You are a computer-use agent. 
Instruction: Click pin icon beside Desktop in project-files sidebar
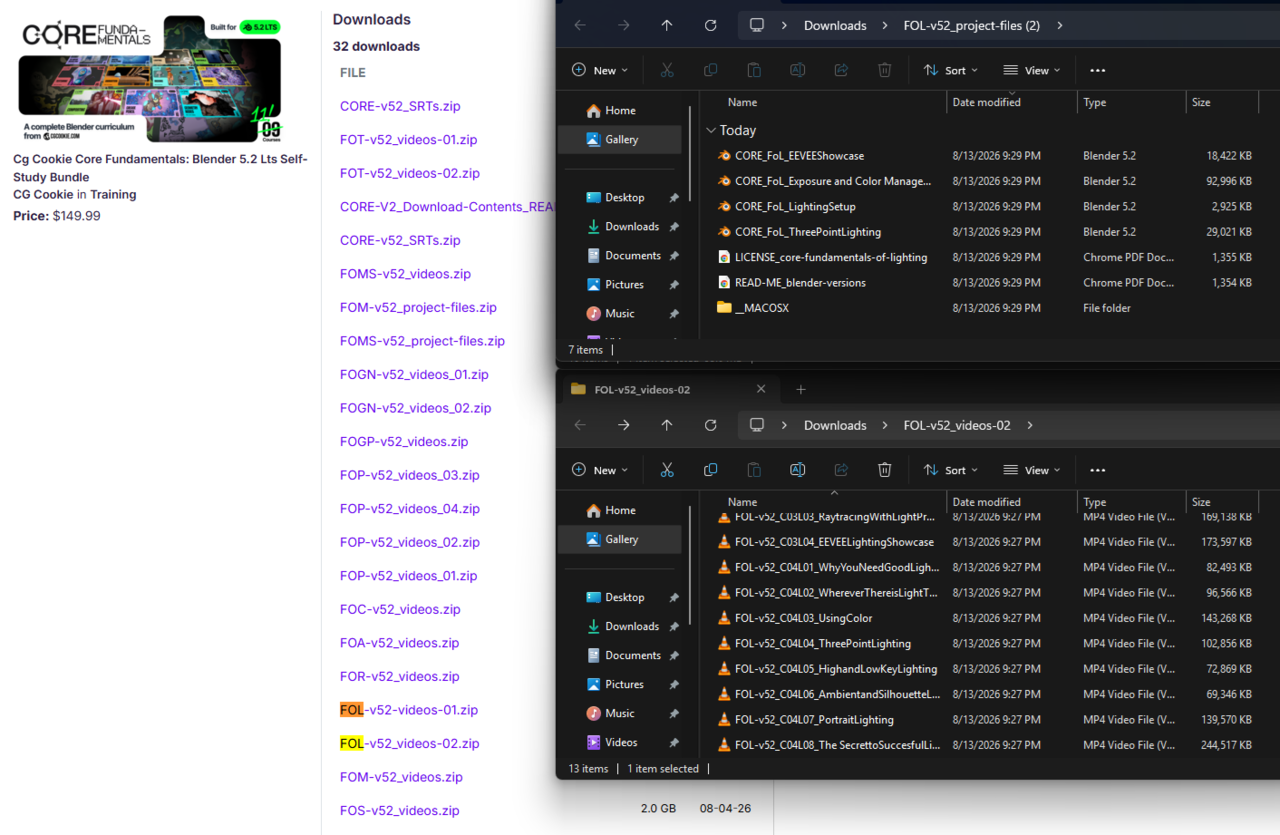(x=674, y=198)
